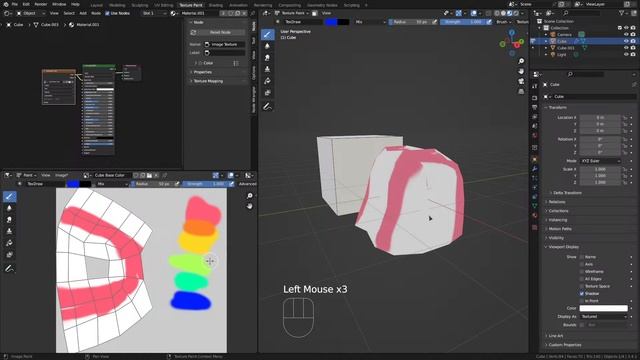Select the Fill tool in image editor toolbar
Image resolution: width=640 pixels, height=360 pixels.
9,243
